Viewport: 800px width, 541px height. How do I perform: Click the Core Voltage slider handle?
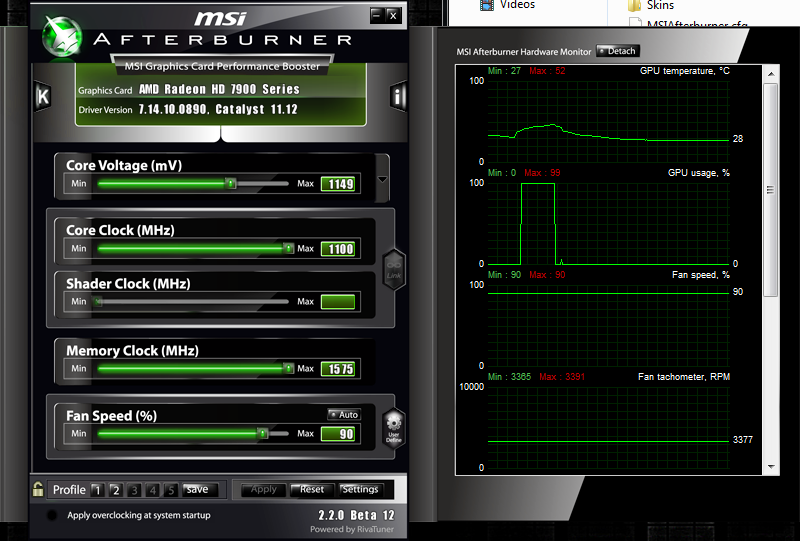[x=231, y=183]
